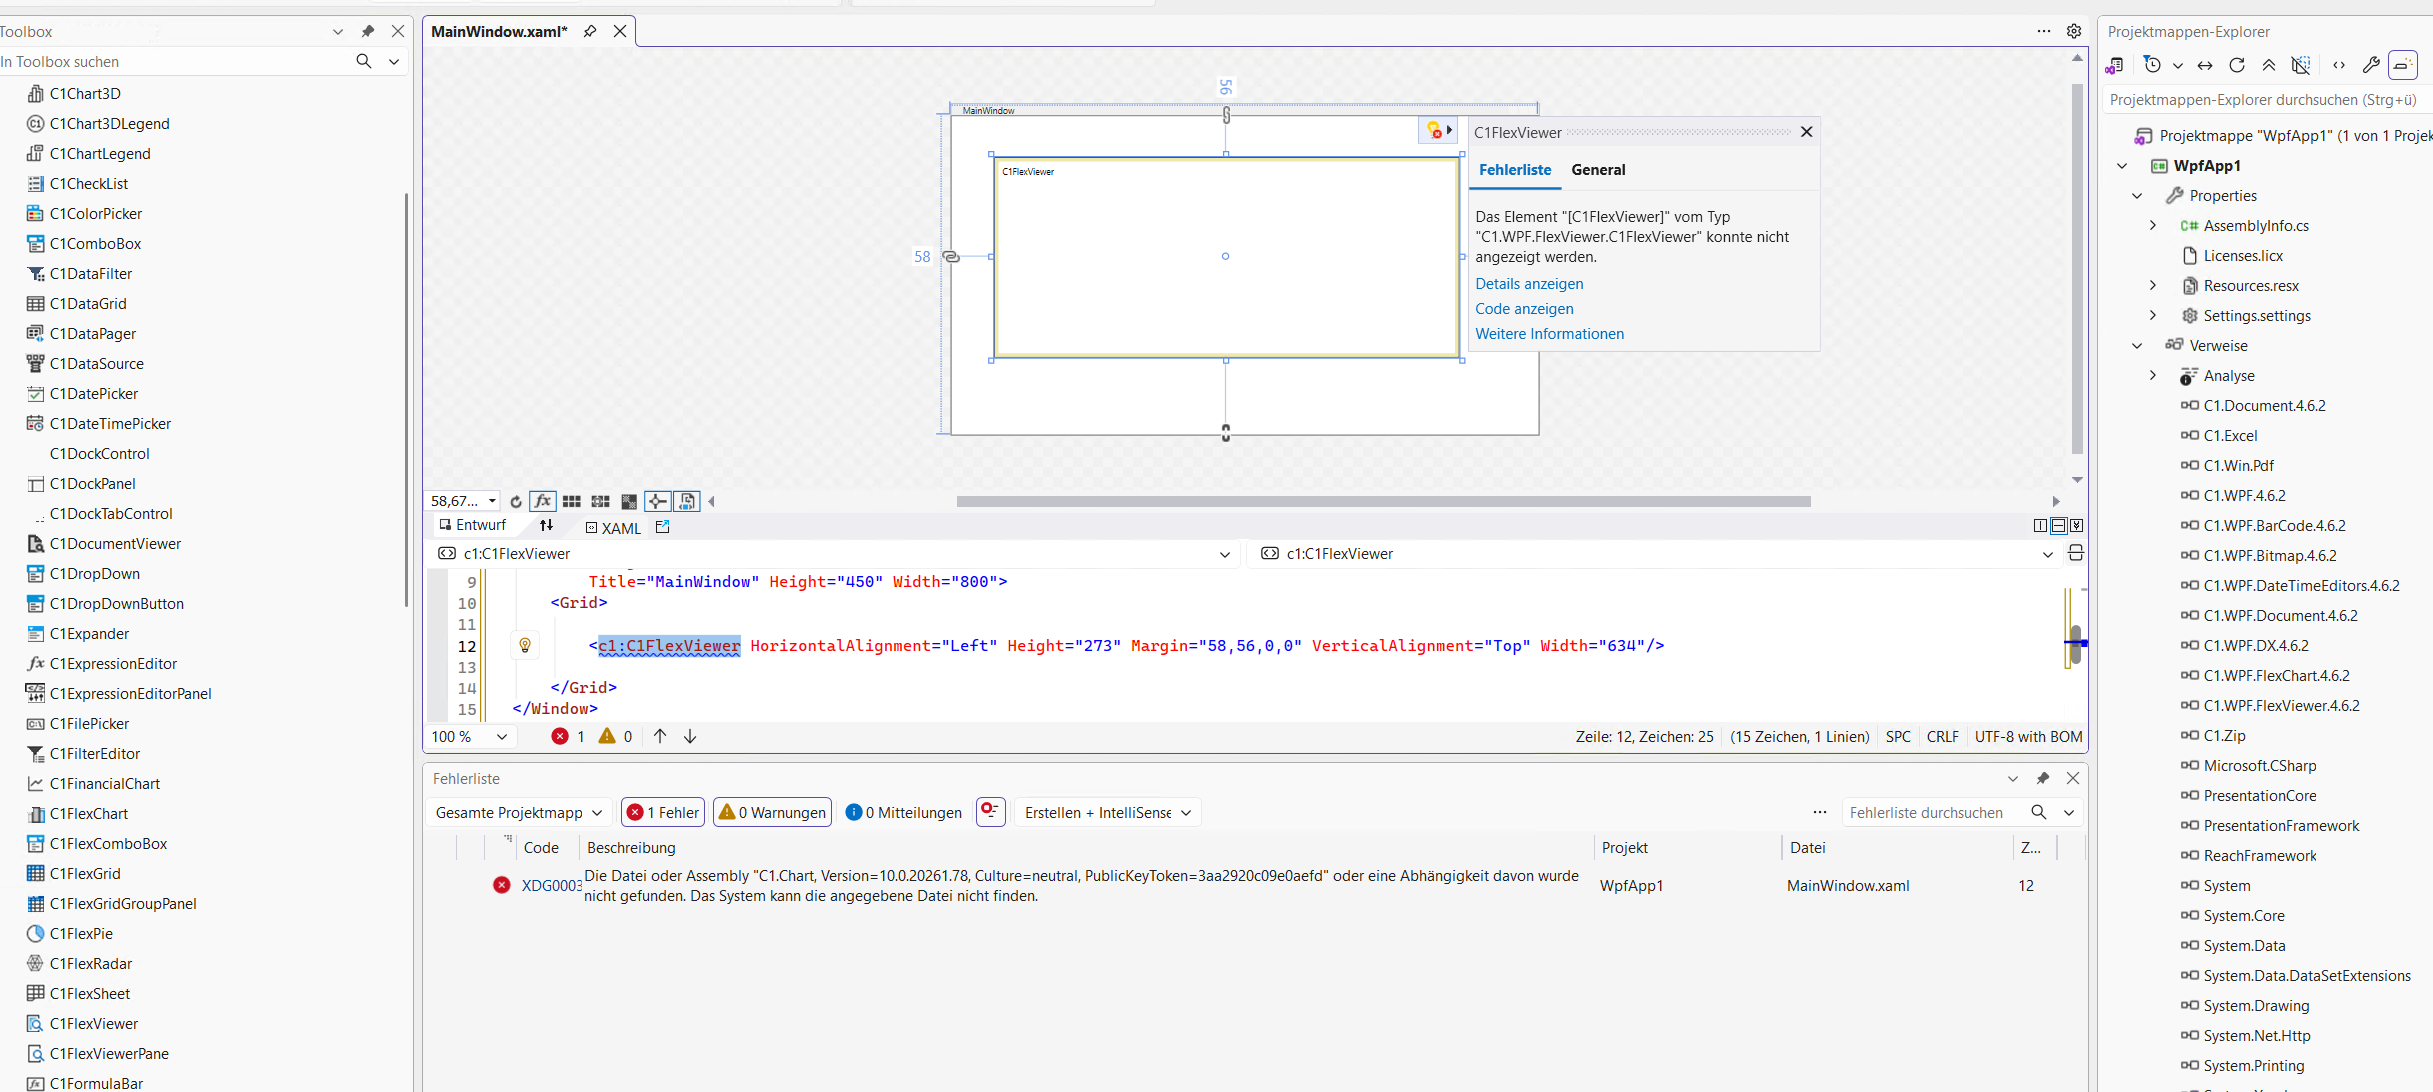
Task: Collapse the WpfApp1 project node
Action: point(2122,166)
